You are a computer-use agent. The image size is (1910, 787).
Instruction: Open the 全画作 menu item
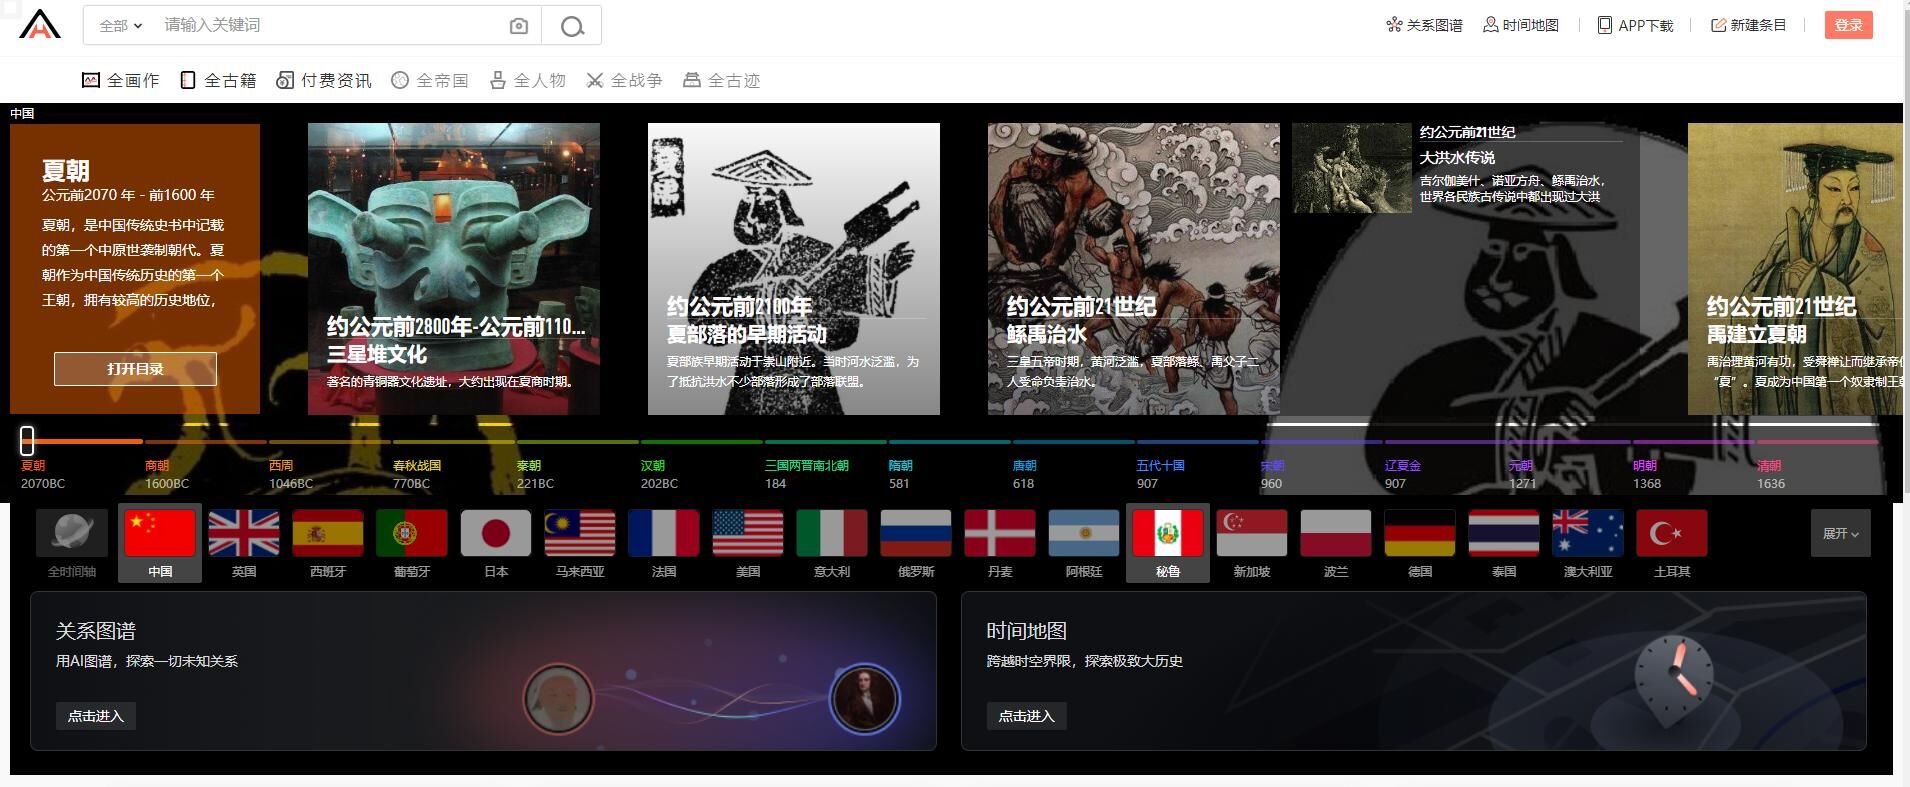(x=121, y=81)
